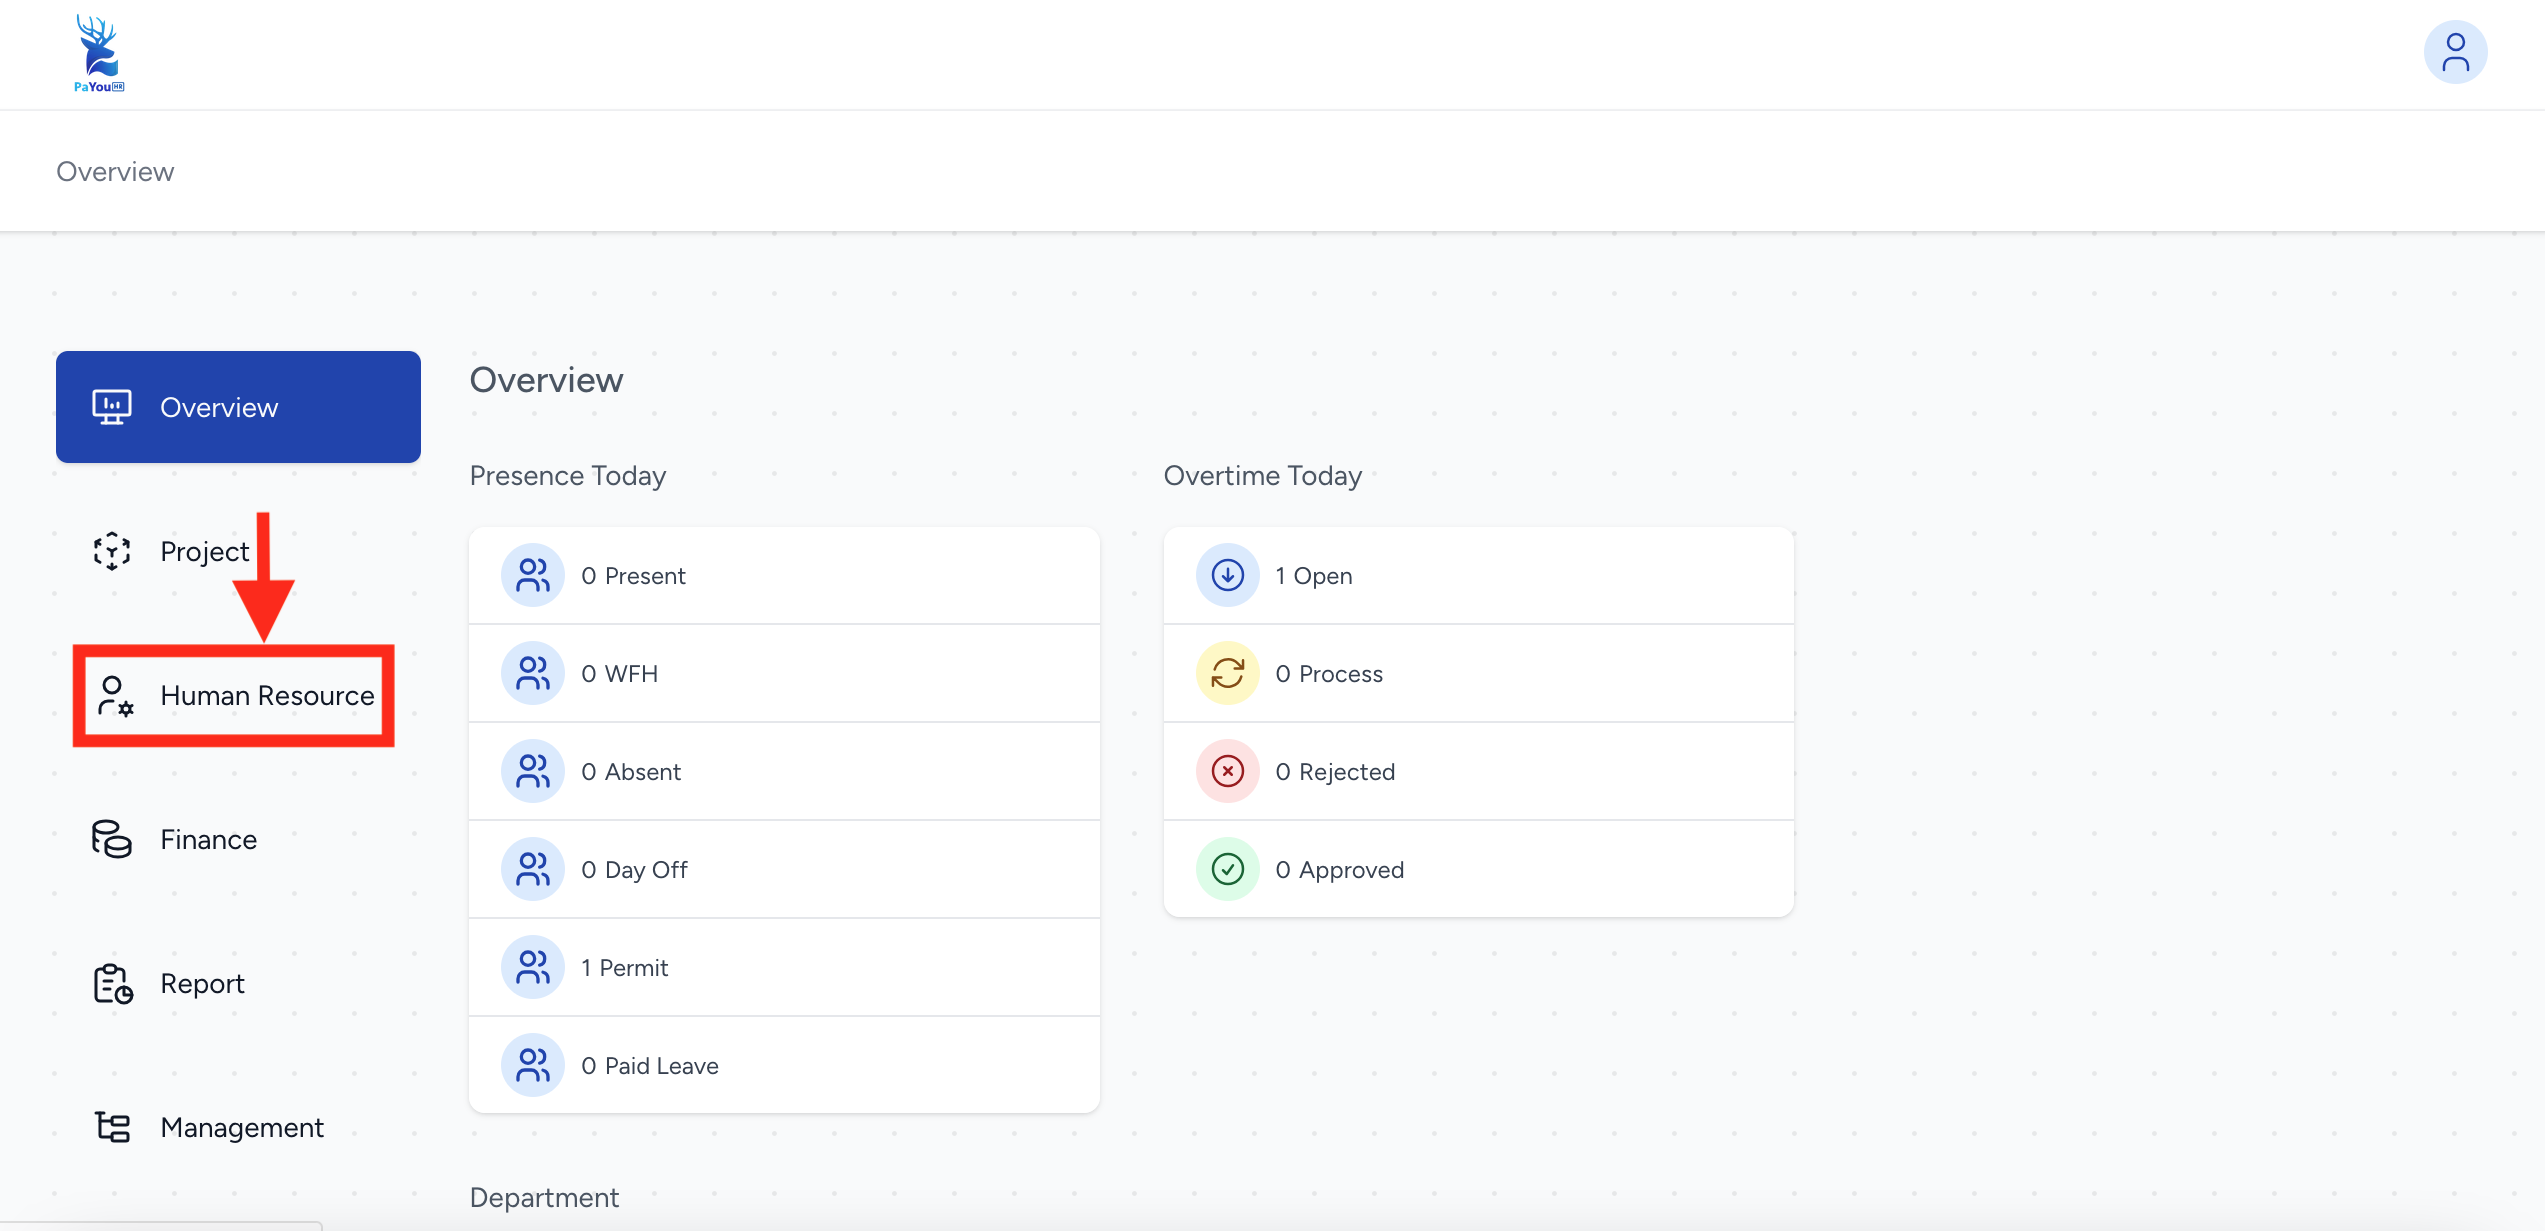Click the blue Open download-arrow icon

click(1227, 575)
